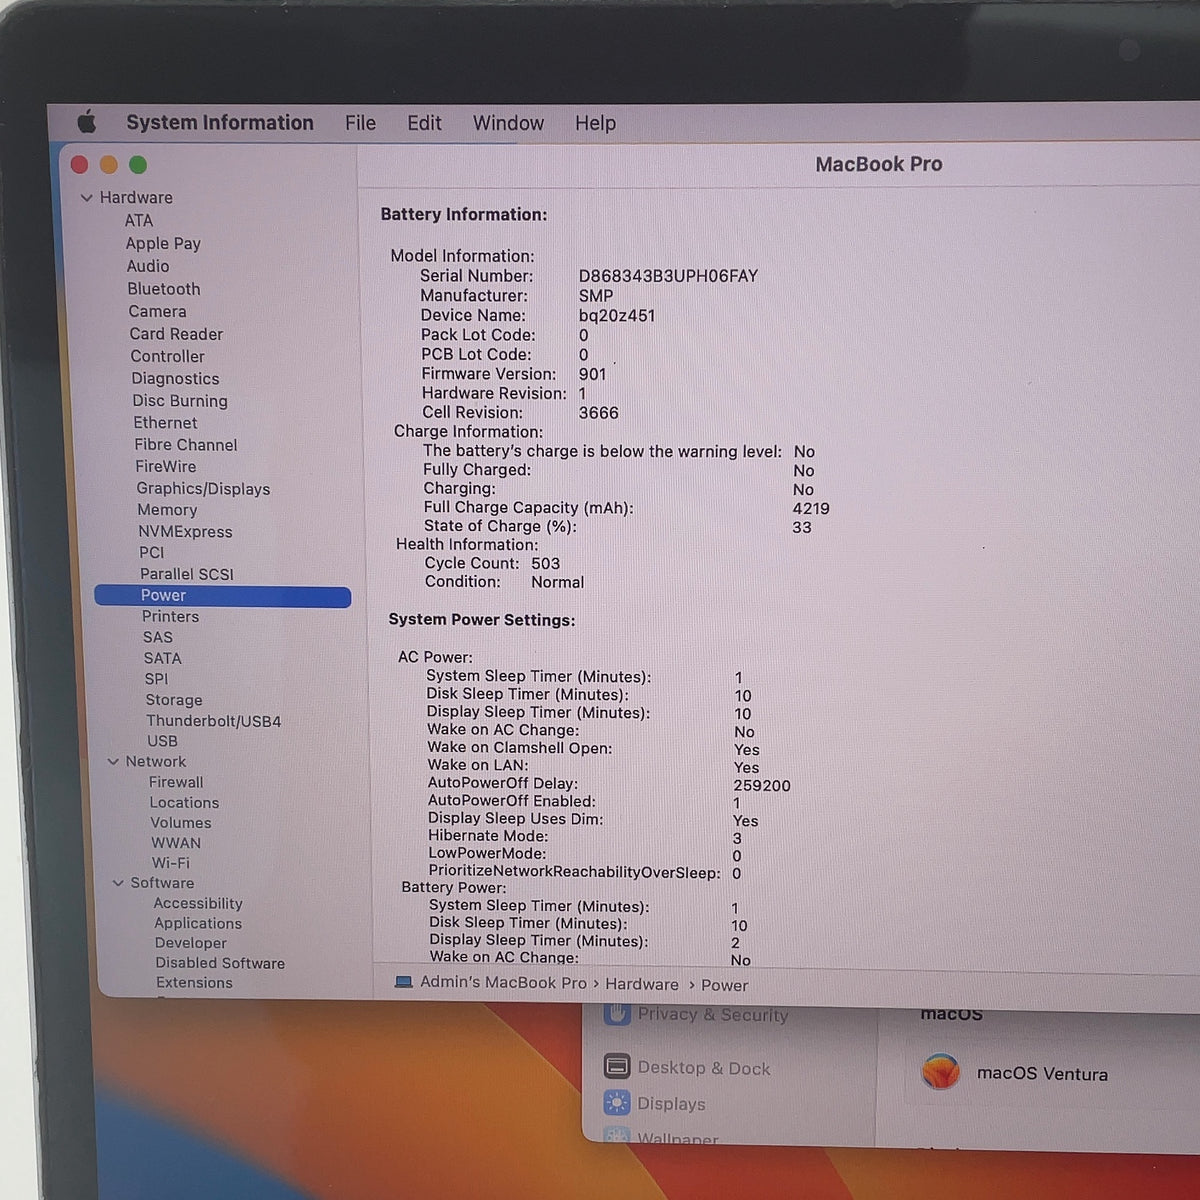The width and height of the screenshot is (1200, 1200).
Task: Select Accessibility under Software
Action: (x=198, y=903)
